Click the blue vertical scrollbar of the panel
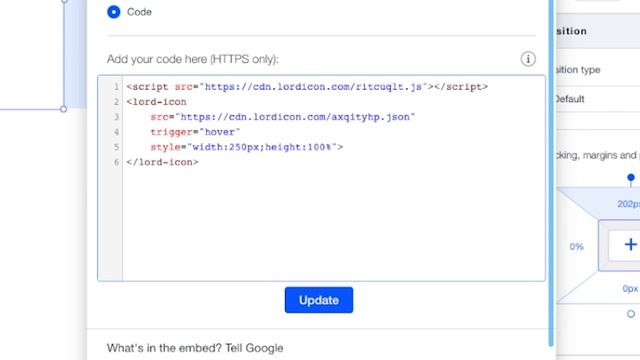This screenshot has width=640, height=360. click(x=551, y=173)
